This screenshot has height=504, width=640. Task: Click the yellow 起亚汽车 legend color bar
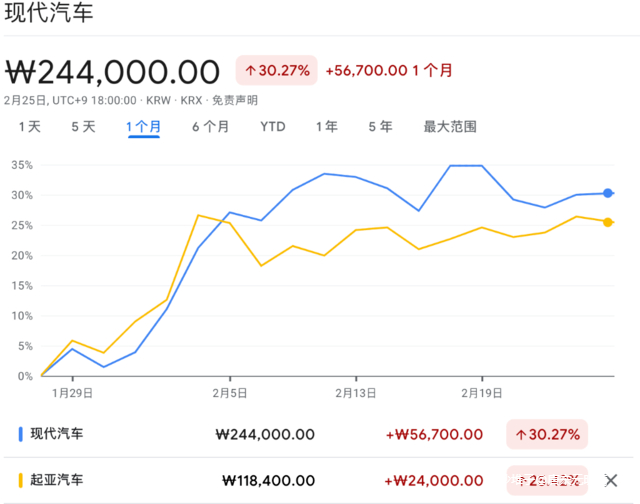[x=20, y=480]
